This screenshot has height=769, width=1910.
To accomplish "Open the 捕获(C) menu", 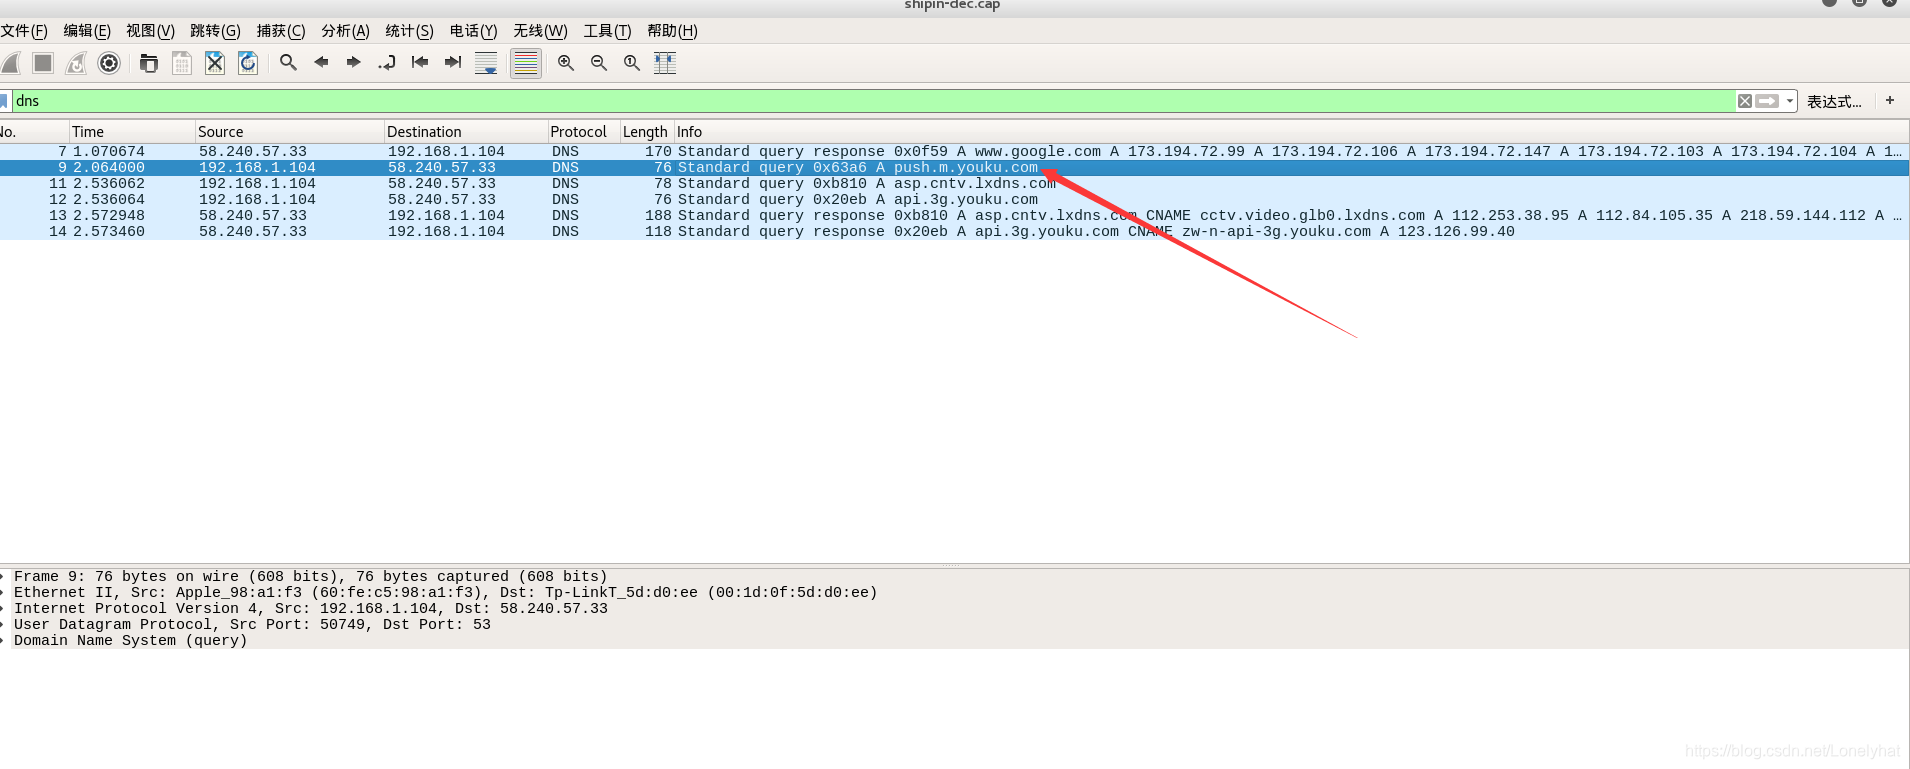I will point(281,31).
